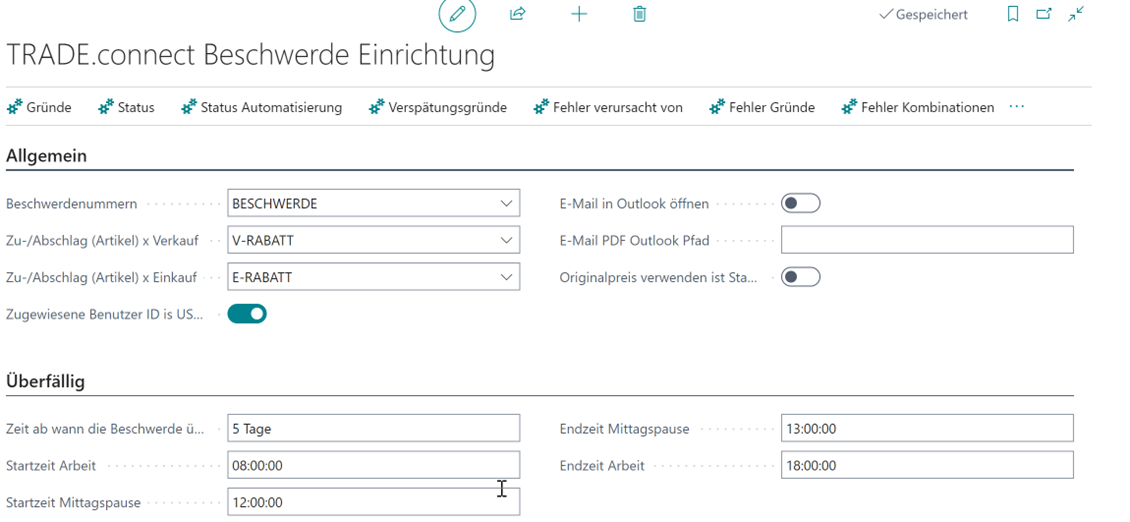The width and height of the screenshot is (1130, 522).
Task: Click the trash delete icon
Action: 639,14
